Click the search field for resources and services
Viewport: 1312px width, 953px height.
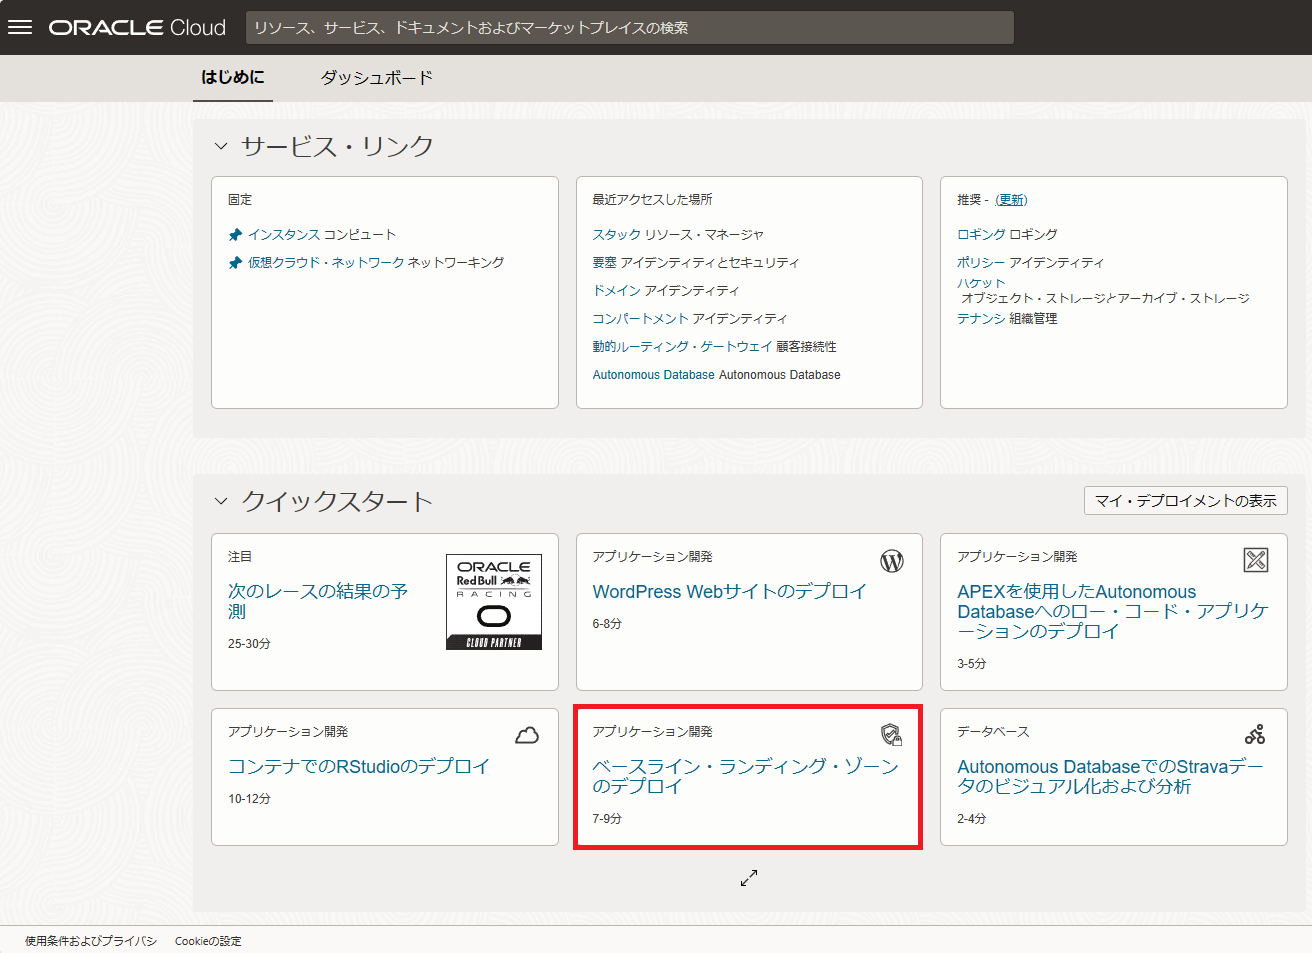coord(630,28)
